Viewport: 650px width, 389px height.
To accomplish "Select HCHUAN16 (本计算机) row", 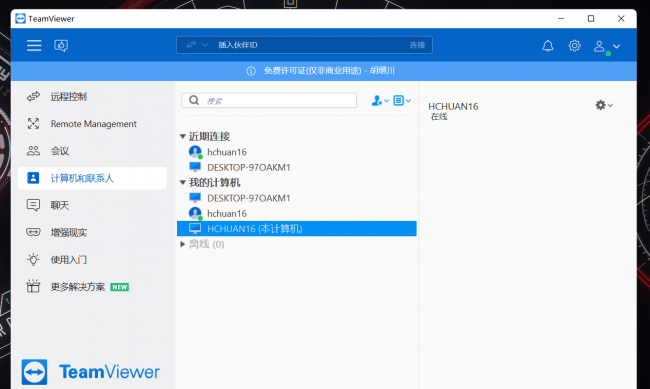I will click(297, 229).
